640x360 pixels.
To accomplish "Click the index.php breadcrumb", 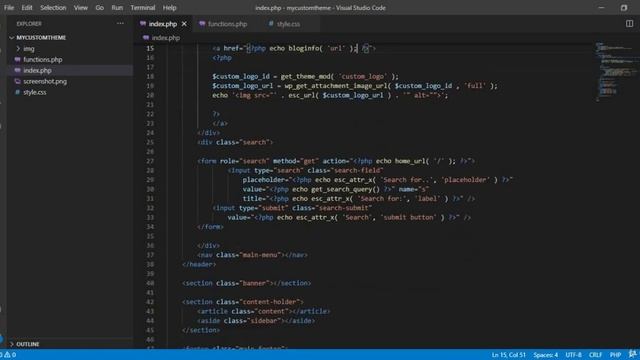I will (x=165, y=38).
